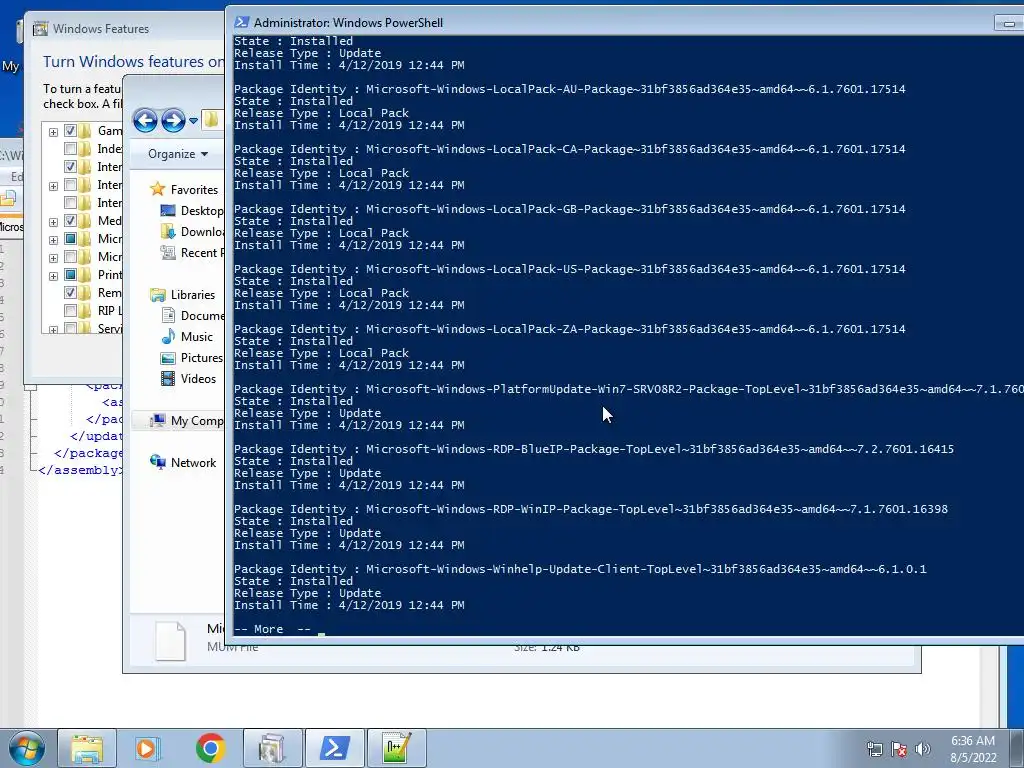Viewport: 1024px width, 768px height.
Task: Click the '-- More --' prompt in PowerShell
Action: click(272, 630)
